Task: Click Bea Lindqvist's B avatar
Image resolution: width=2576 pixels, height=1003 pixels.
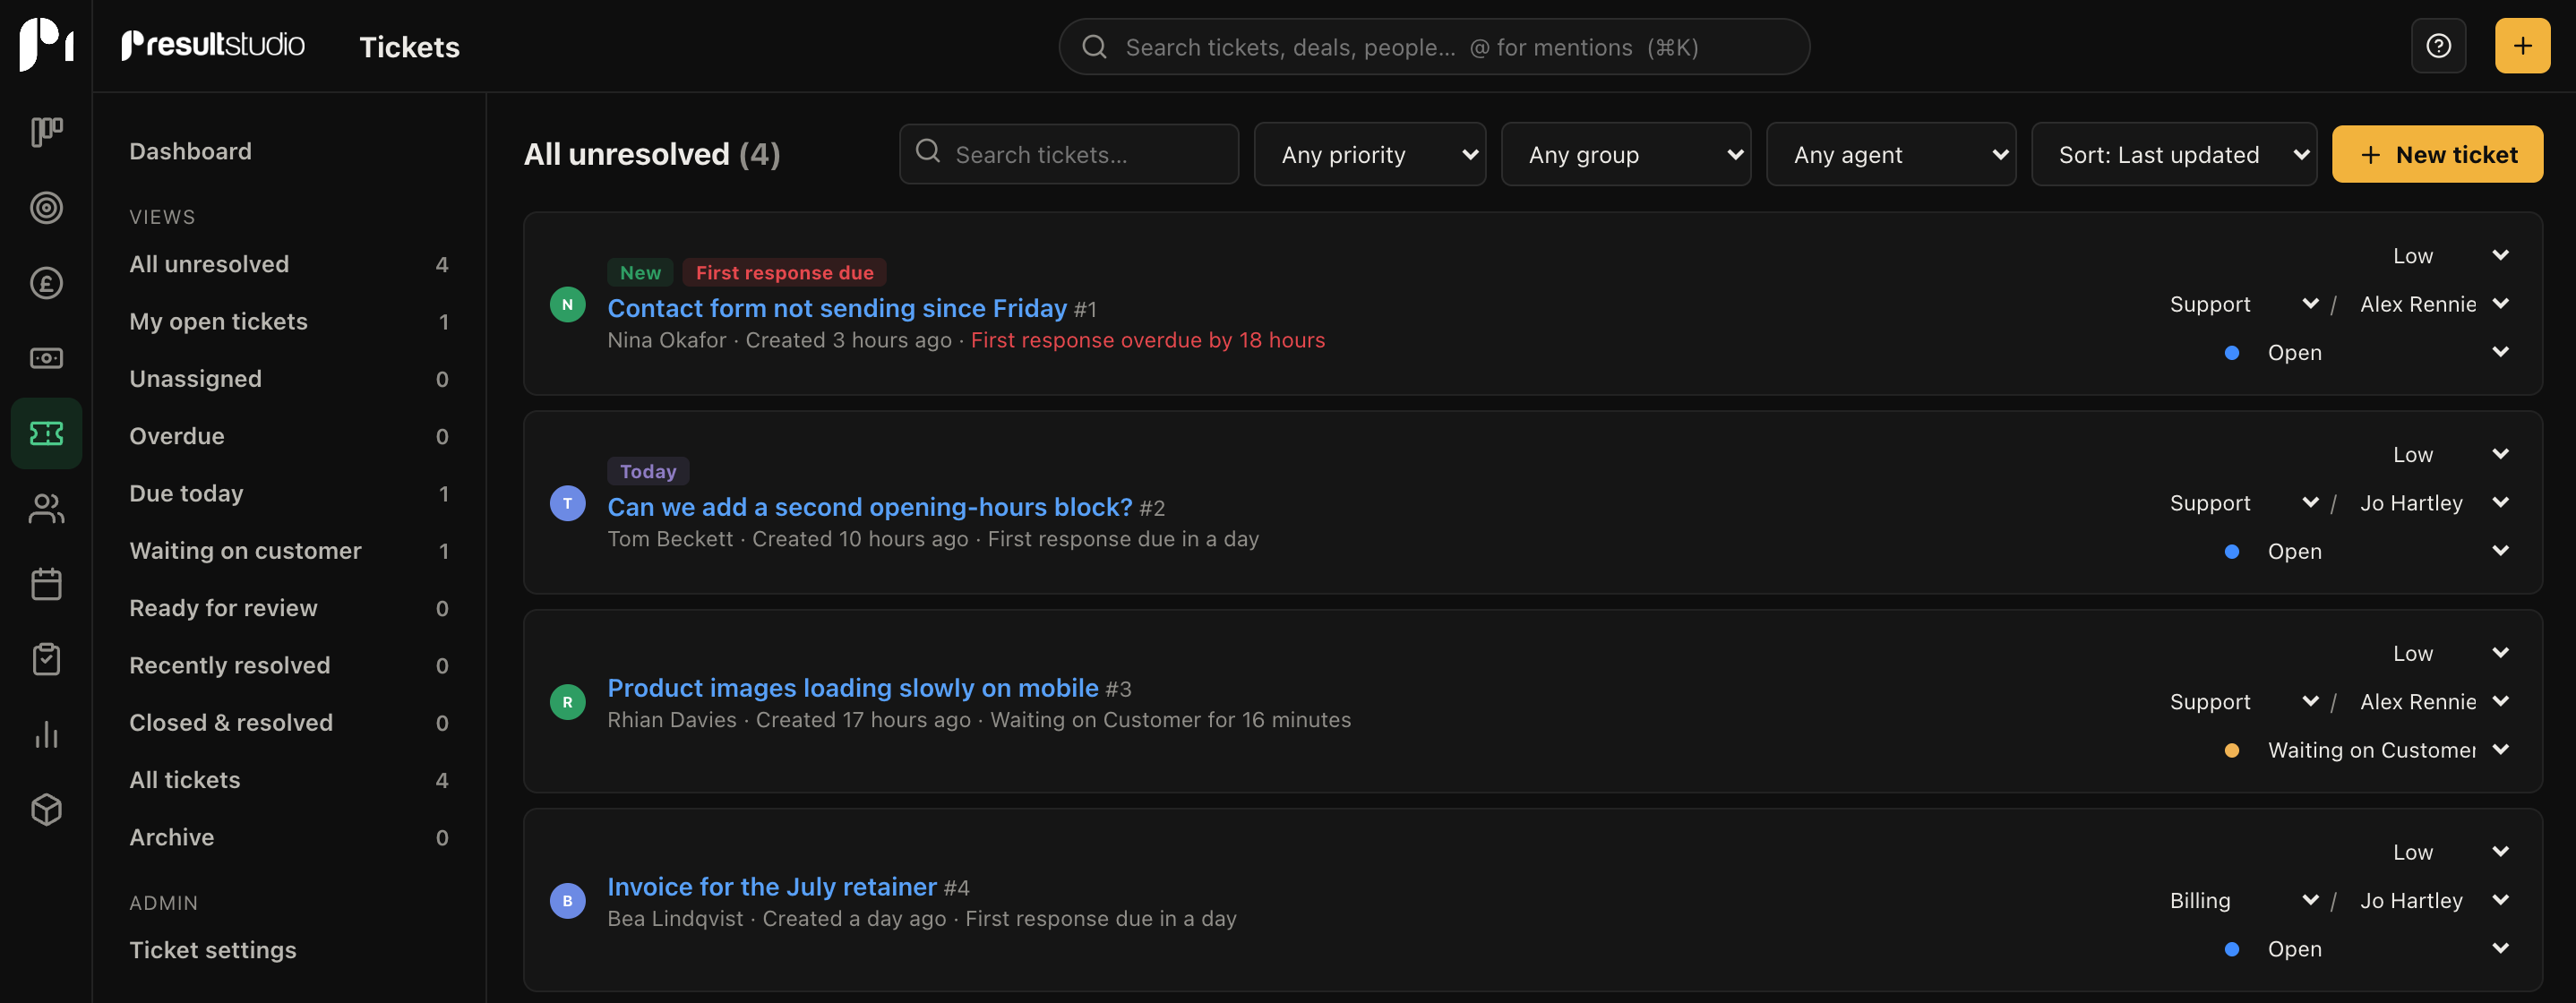Action: [x=567, y=901]
